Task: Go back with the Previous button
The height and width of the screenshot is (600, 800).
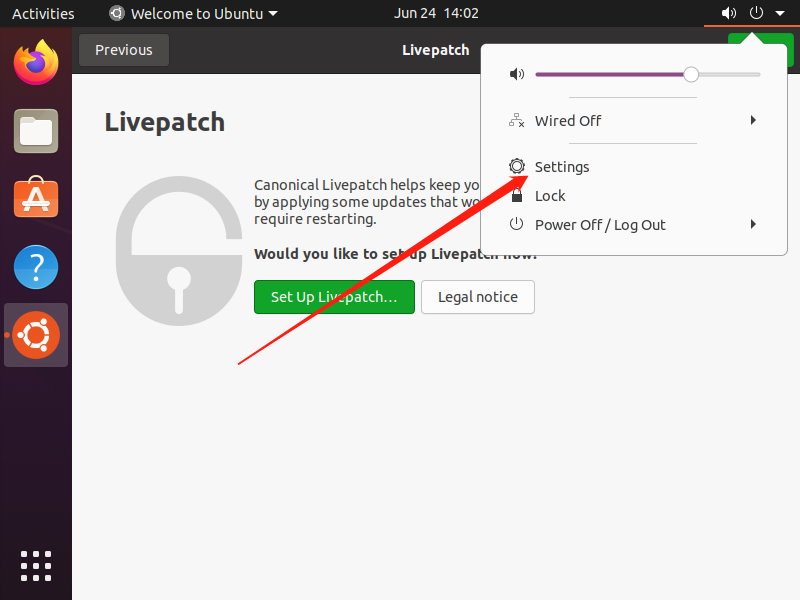Action: 124,50
